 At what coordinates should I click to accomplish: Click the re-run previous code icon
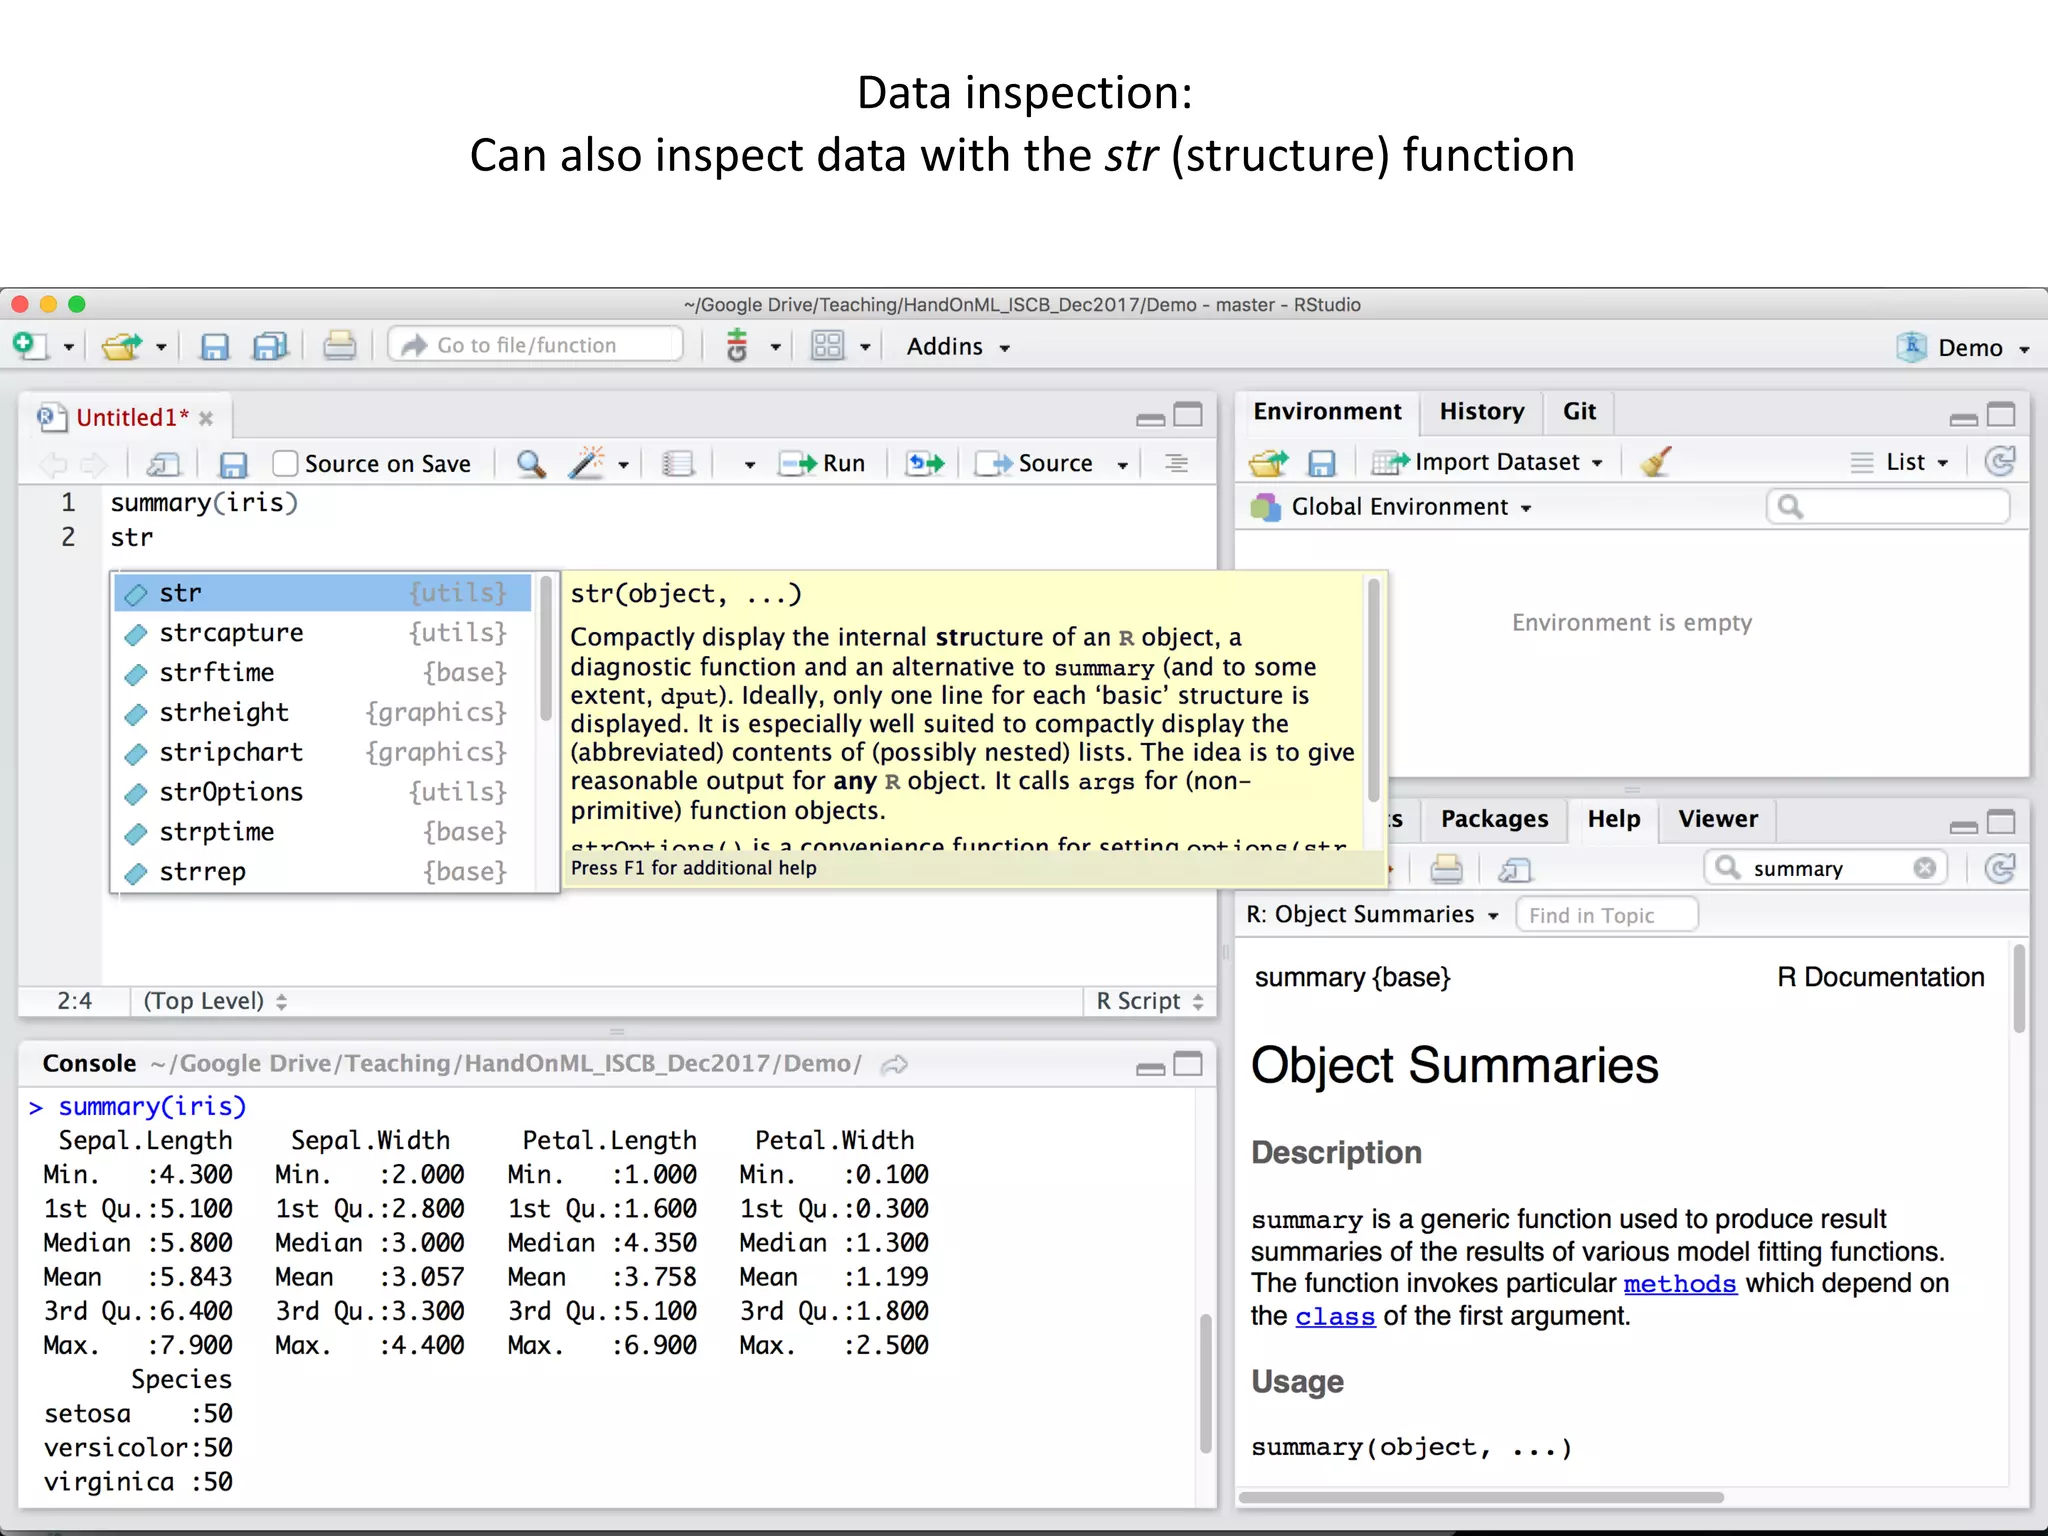click(x=925, y=463)
